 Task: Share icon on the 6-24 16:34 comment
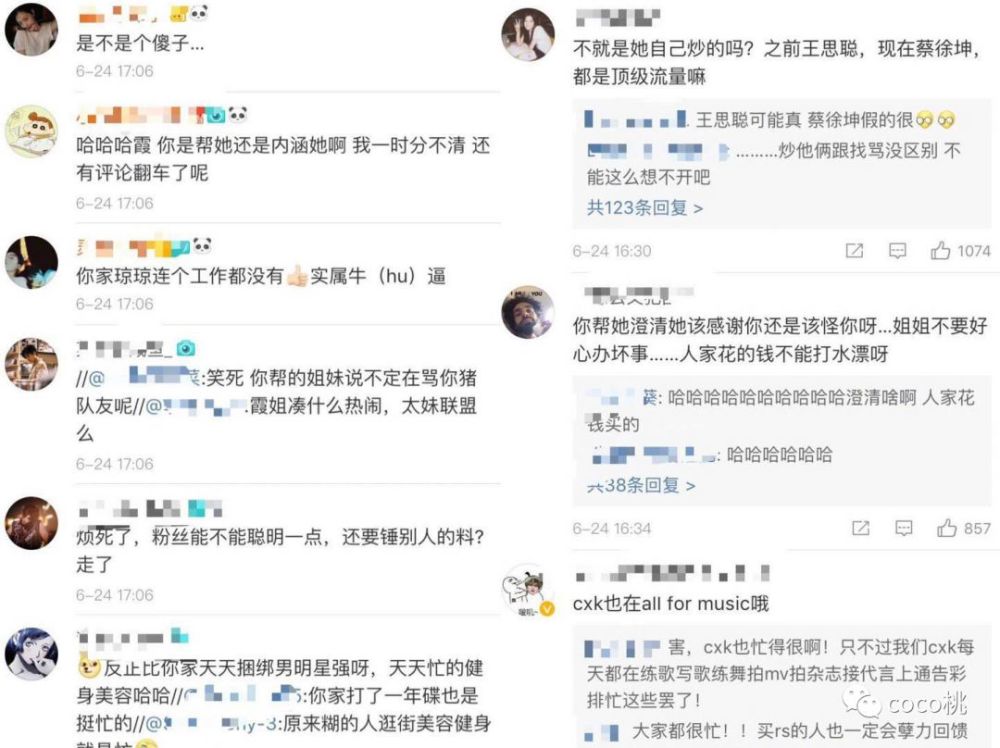tap(860, 528)
